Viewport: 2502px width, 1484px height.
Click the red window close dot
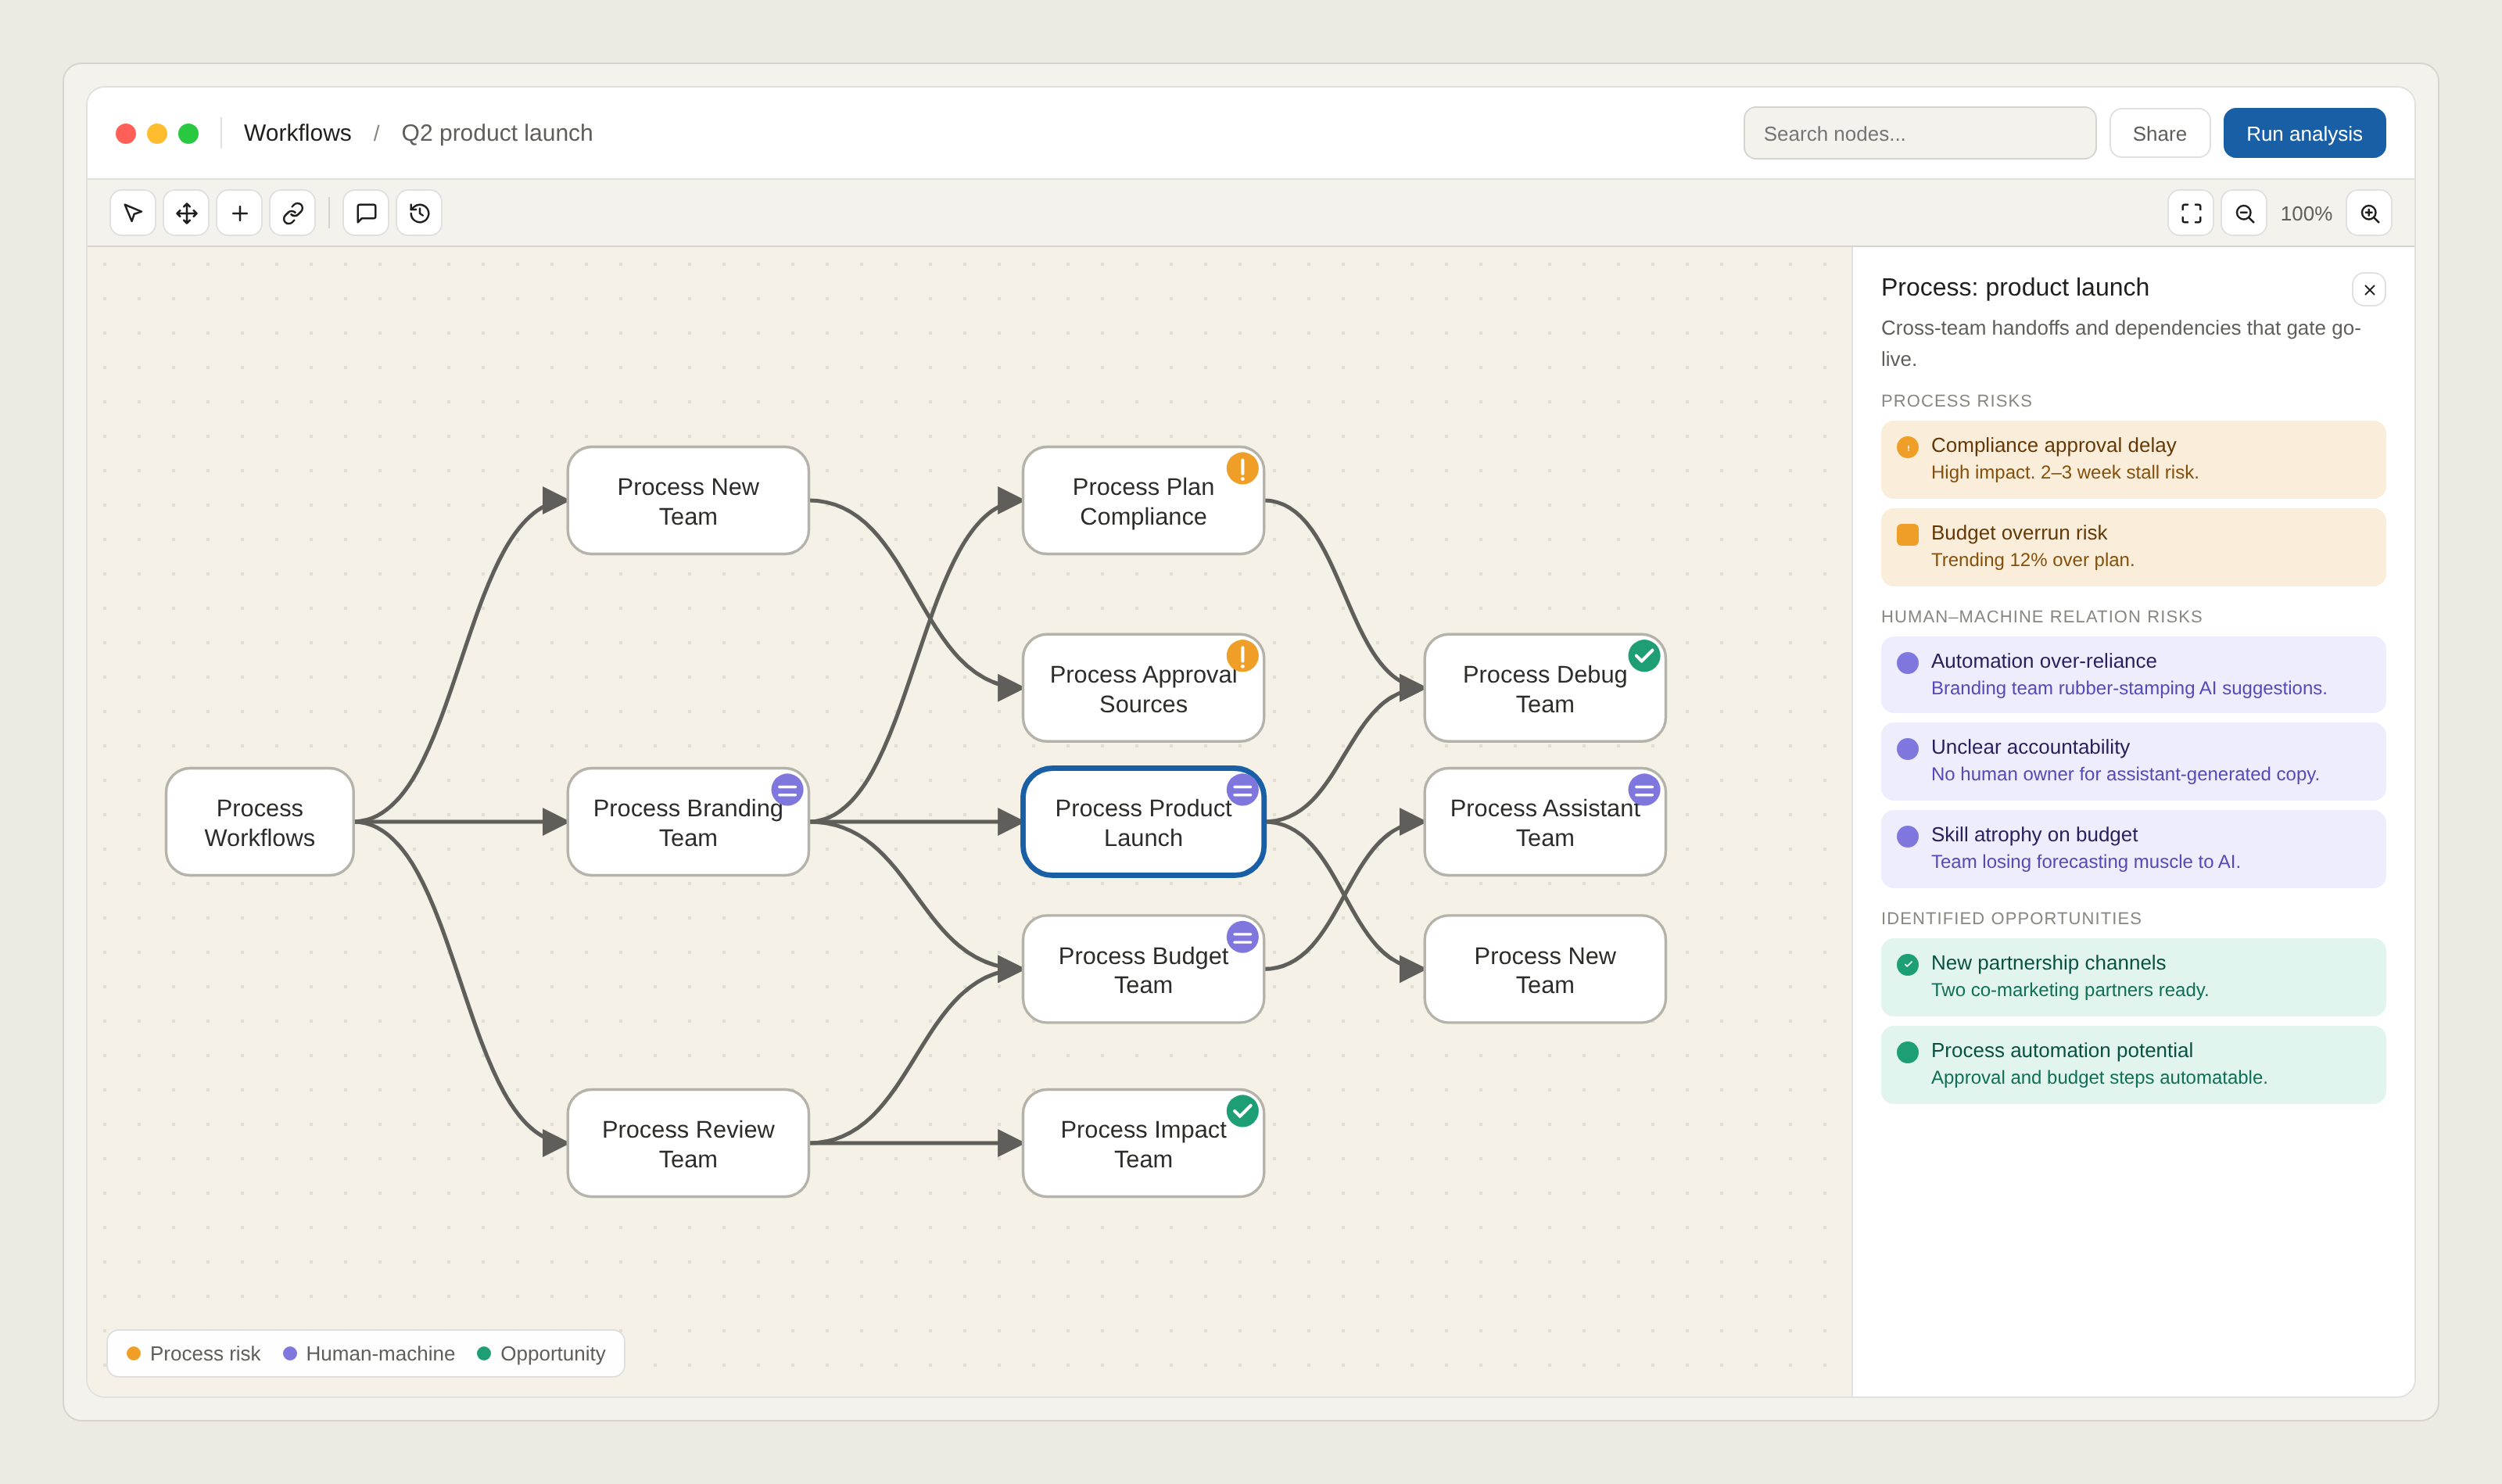pyautogui.click(x=126, y=134)
